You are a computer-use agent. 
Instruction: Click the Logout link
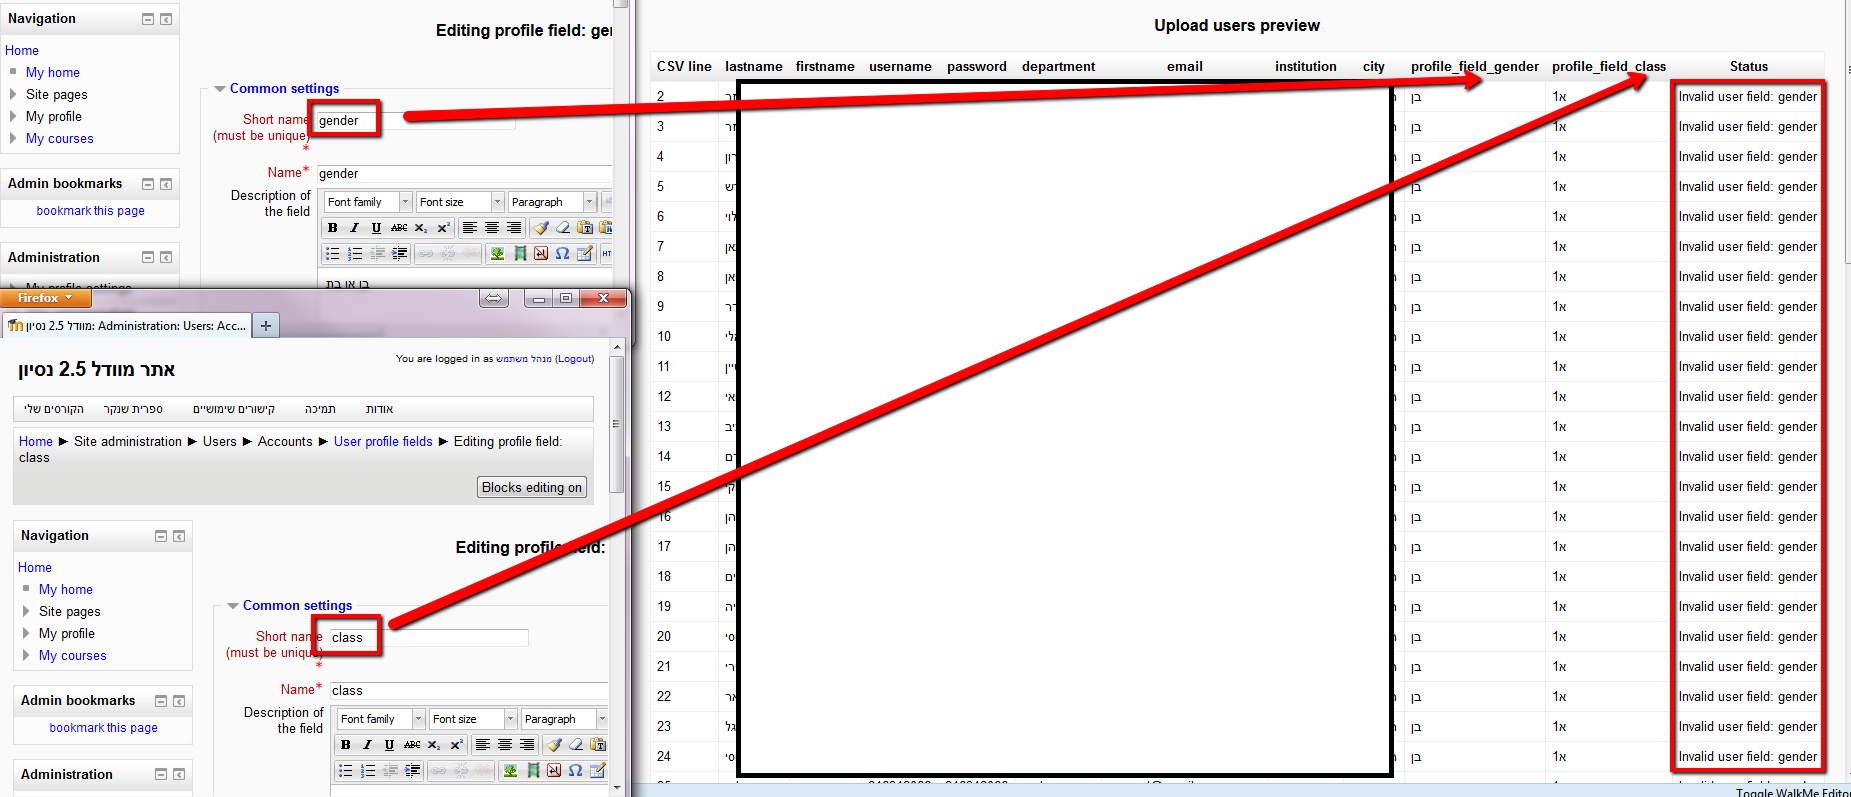[x=574, y=359]
